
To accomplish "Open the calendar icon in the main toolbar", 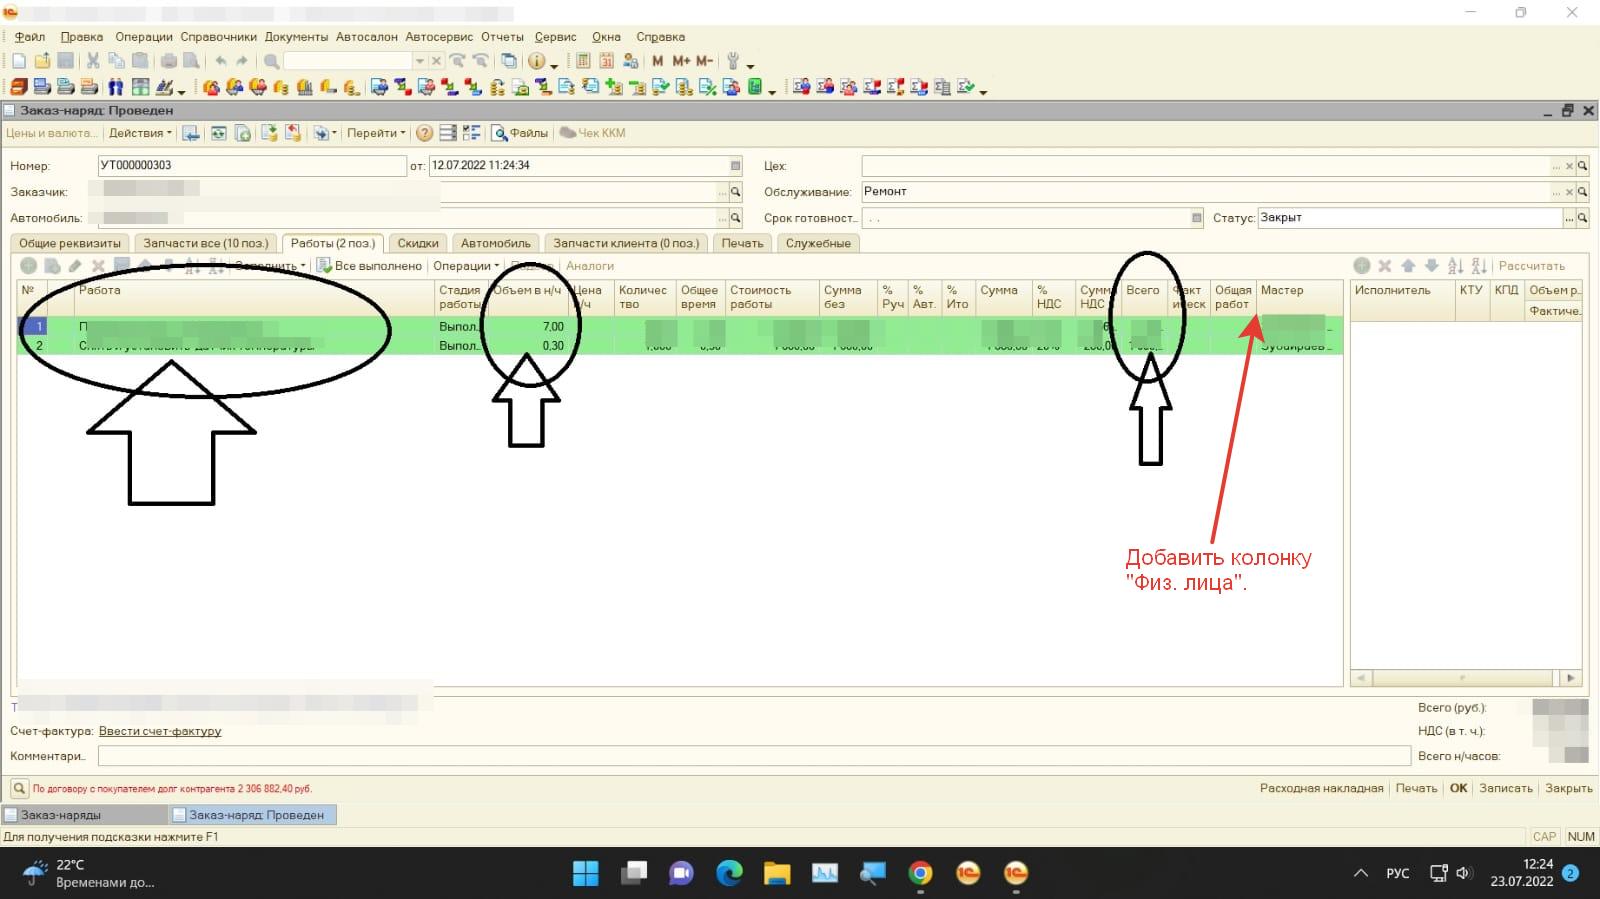I will point(606,61).
